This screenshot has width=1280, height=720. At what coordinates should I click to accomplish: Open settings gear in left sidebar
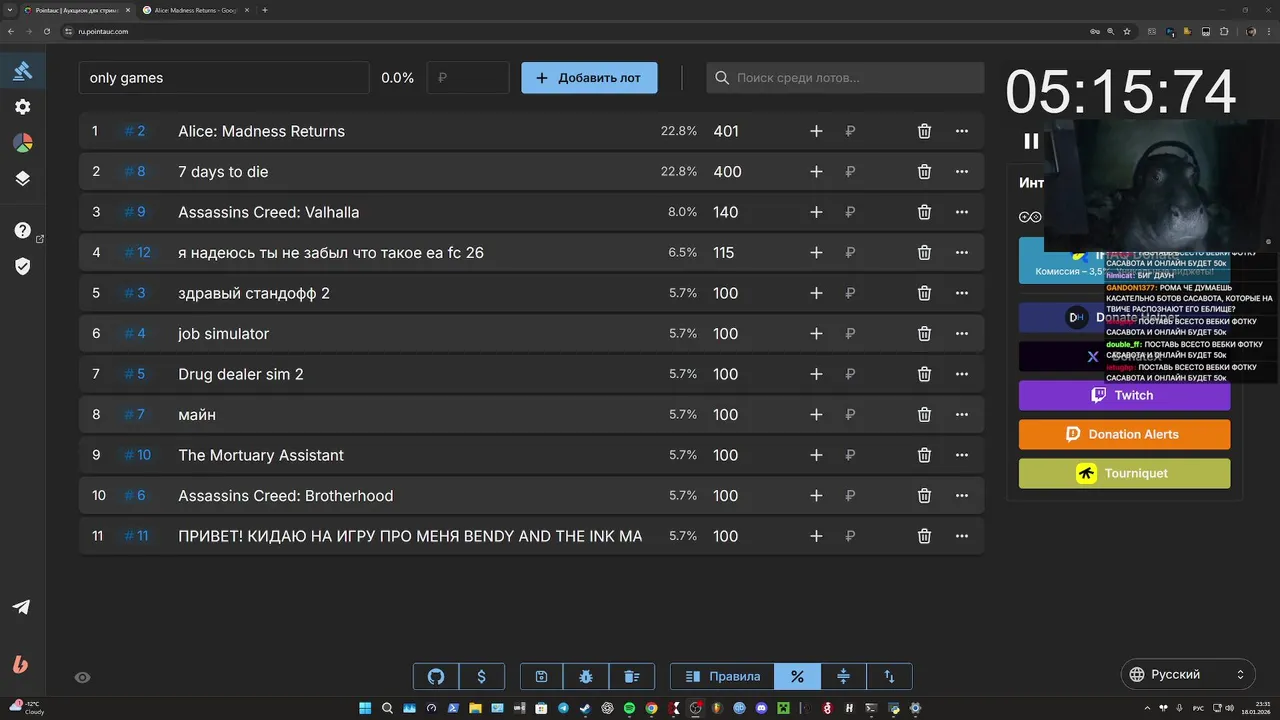22,107
